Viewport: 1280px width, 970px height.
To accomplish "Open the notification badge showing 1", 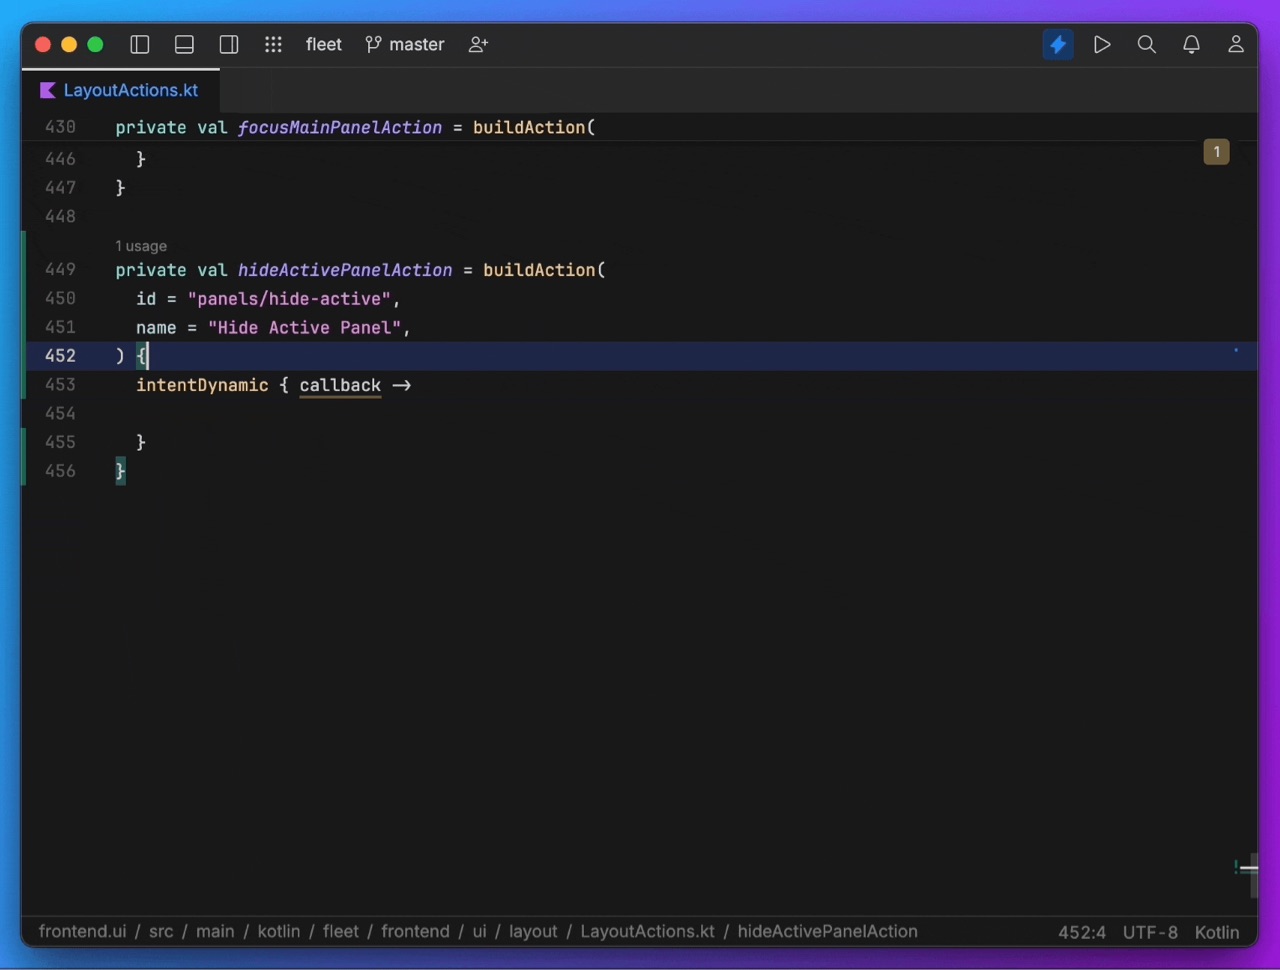I will click(1216, 151).
